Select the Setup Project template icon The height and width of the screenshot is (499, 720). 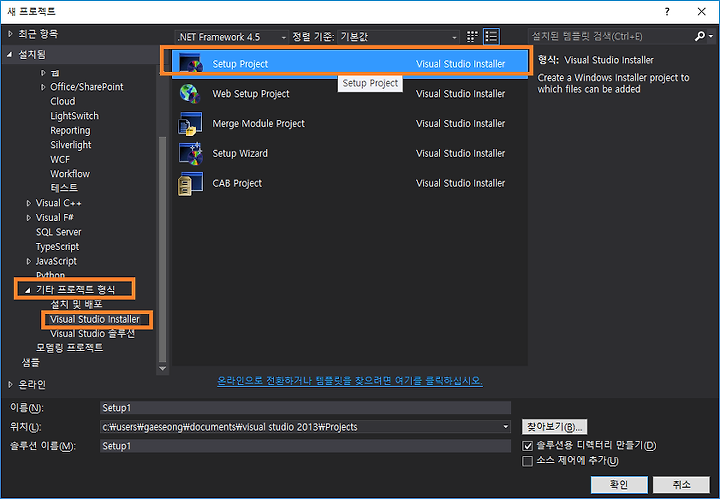click(190, 63)
